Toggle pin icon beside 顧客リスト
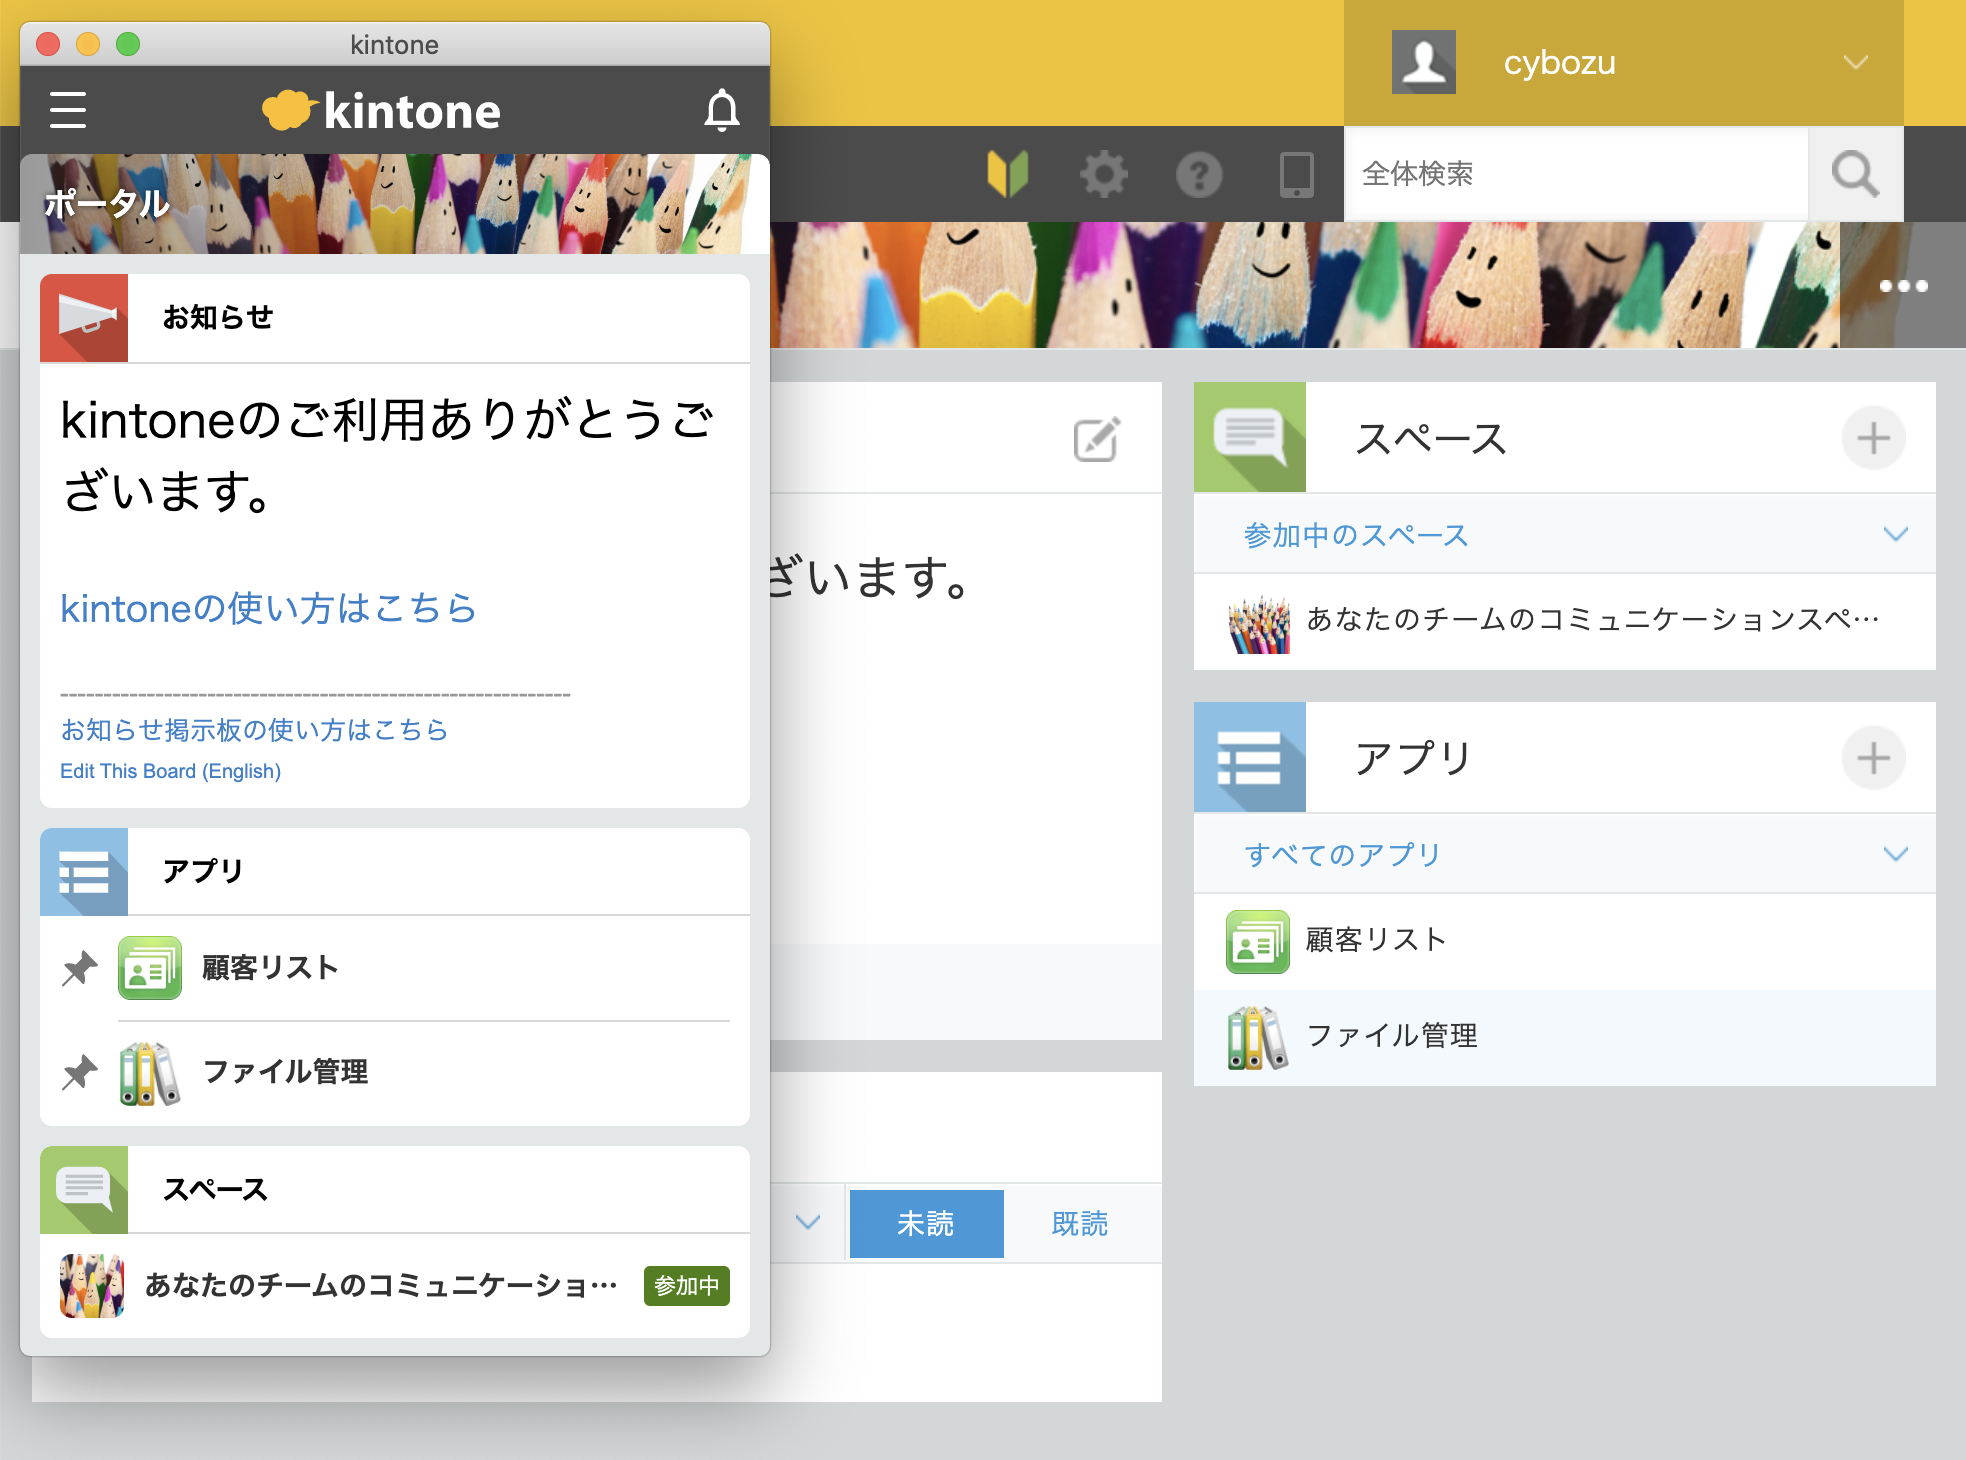Image resolution: width=1966 pixels, height=1460 pixels. click(79, 968)
